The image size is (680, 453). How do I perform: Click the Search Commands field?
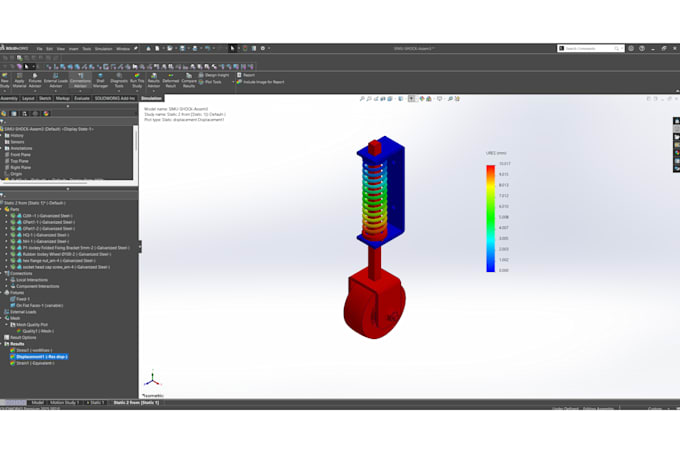(591, 49)
